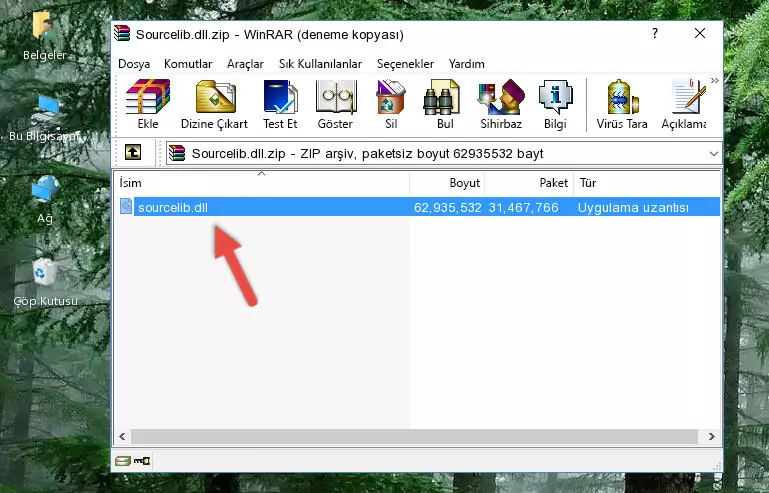This screenshot has height=493, width=769.
Task: Launch the Sihirbaz (Wizard) tool
Action: (501, 104)
